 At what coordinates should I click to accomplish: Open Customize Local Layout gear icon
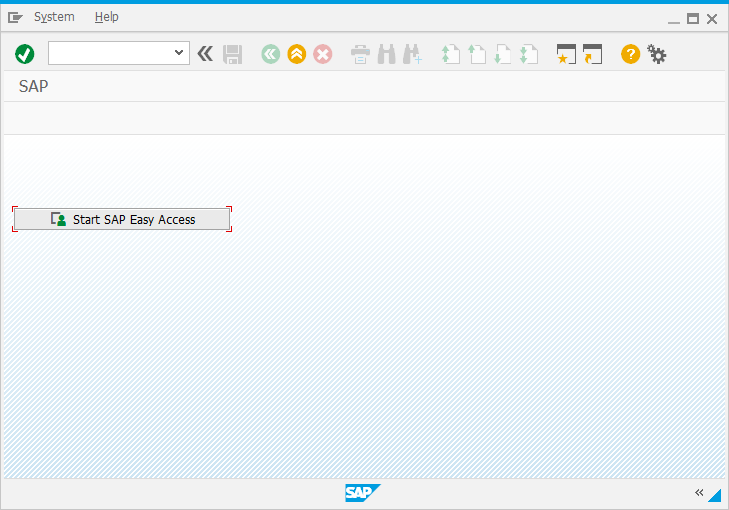click(x=656, y=54)
